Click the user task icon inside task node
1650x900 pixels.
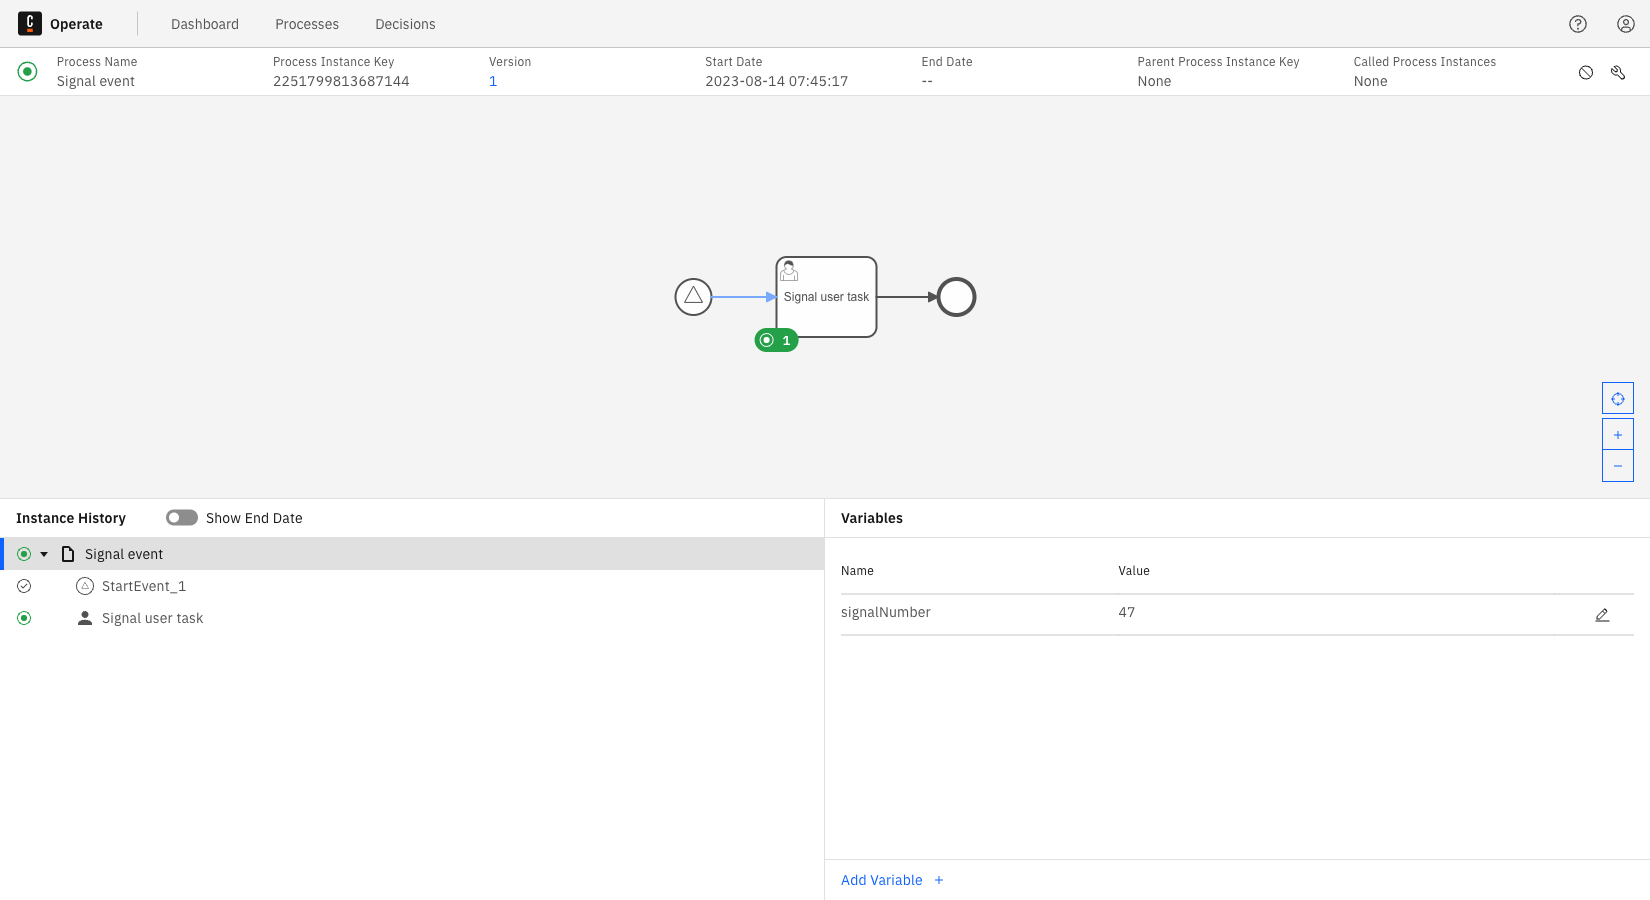point(789,271)
